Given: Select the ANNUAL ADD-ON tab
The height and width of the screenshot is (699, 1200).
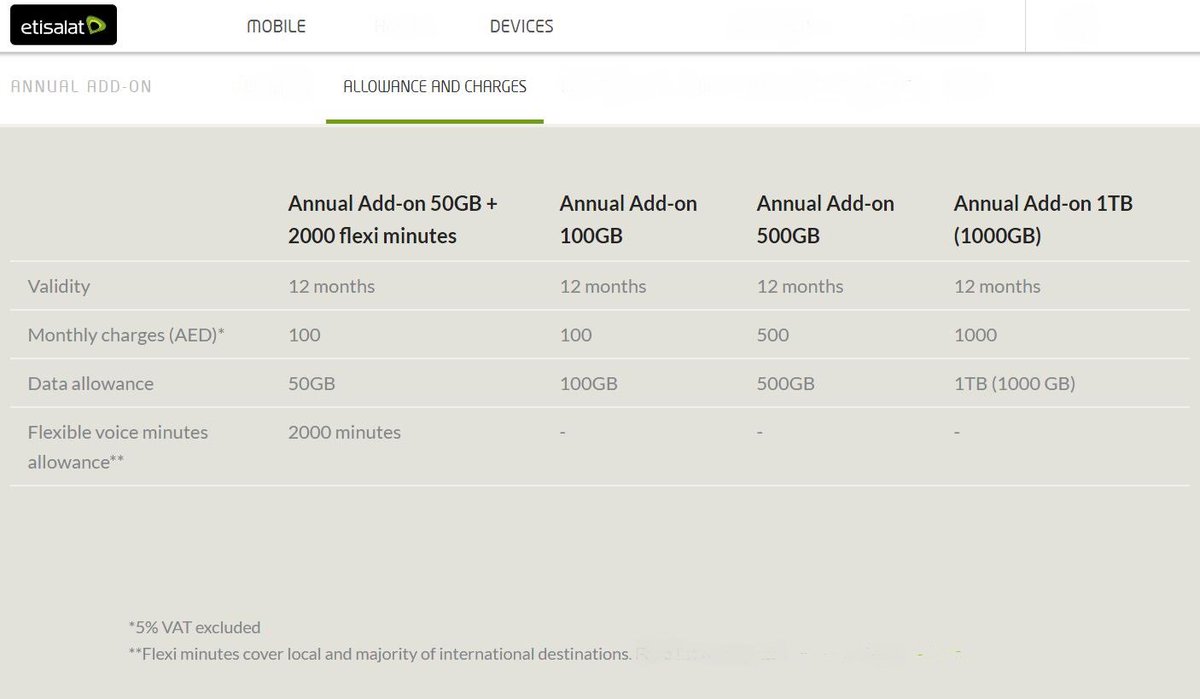Looking at the screenshot, I should [81, 86].
